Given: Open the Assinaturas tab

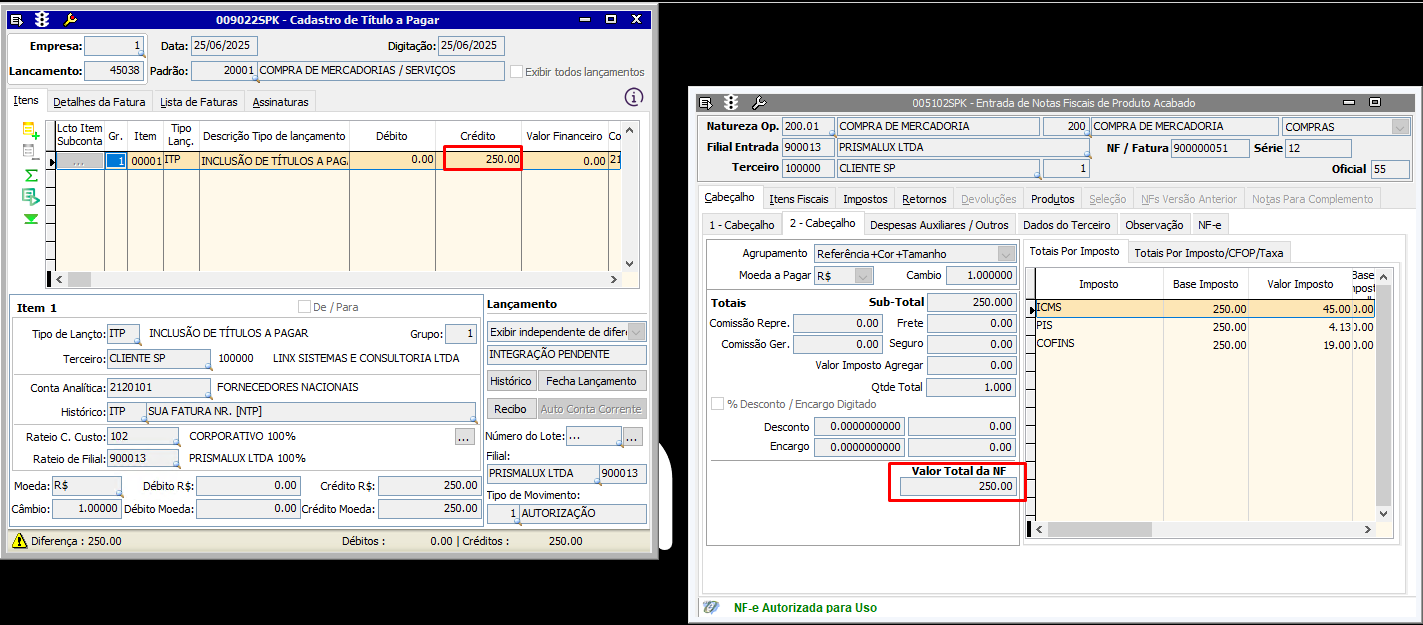Looking at the screenshot, I should pos(281,102).
